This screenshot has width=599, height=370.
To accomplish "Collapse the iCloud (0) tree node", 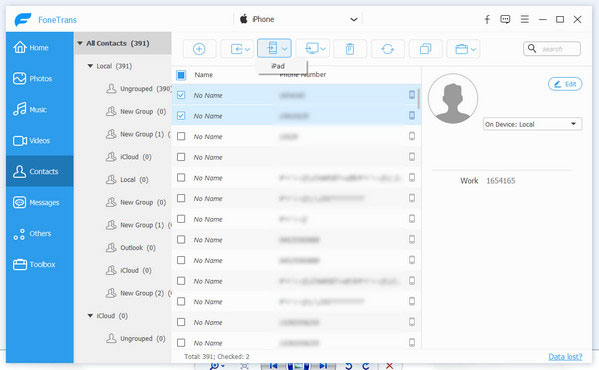I will [90, 316].
